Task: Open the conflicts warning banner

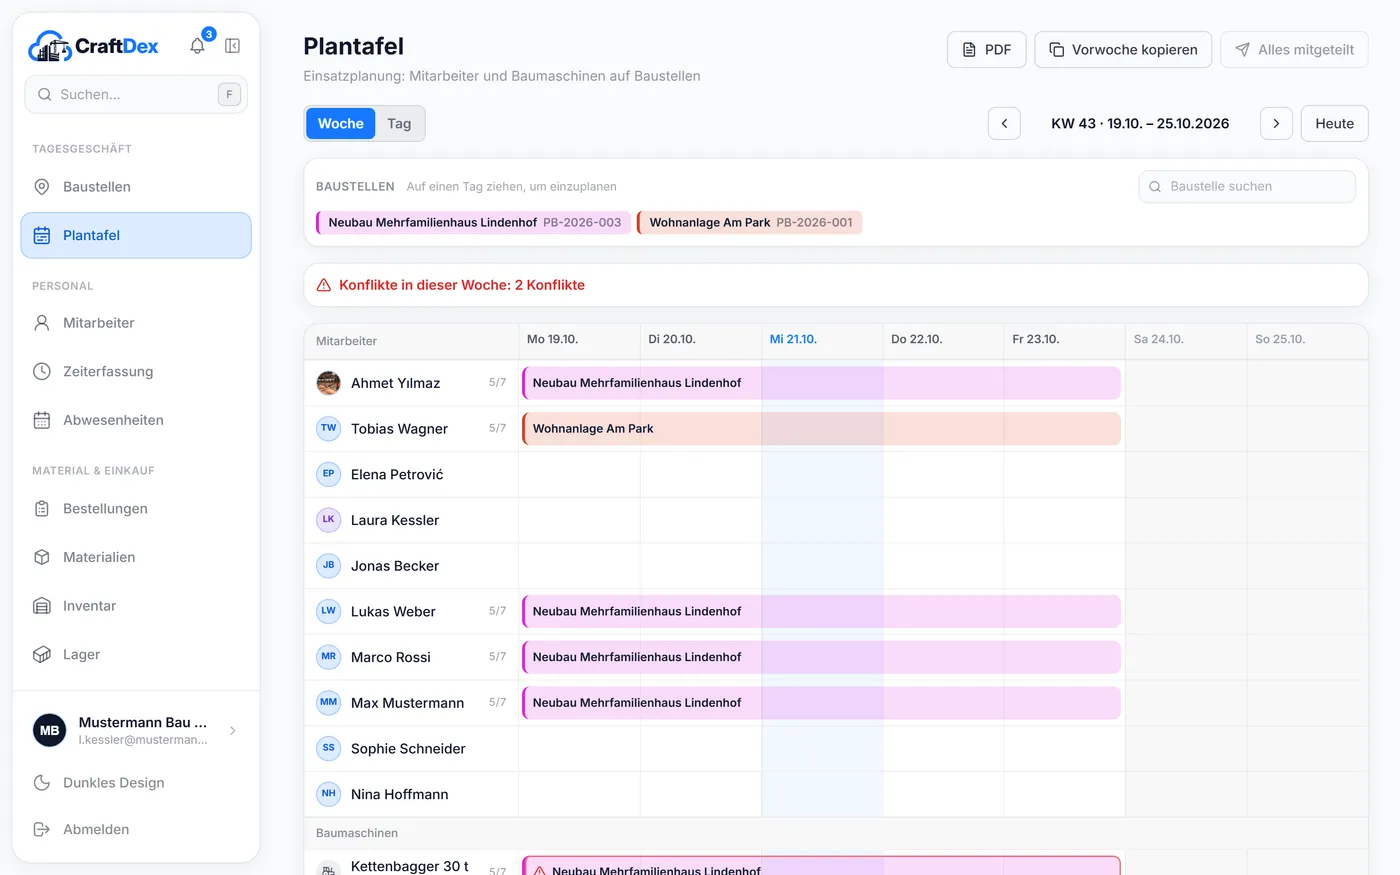Action: 836,285
